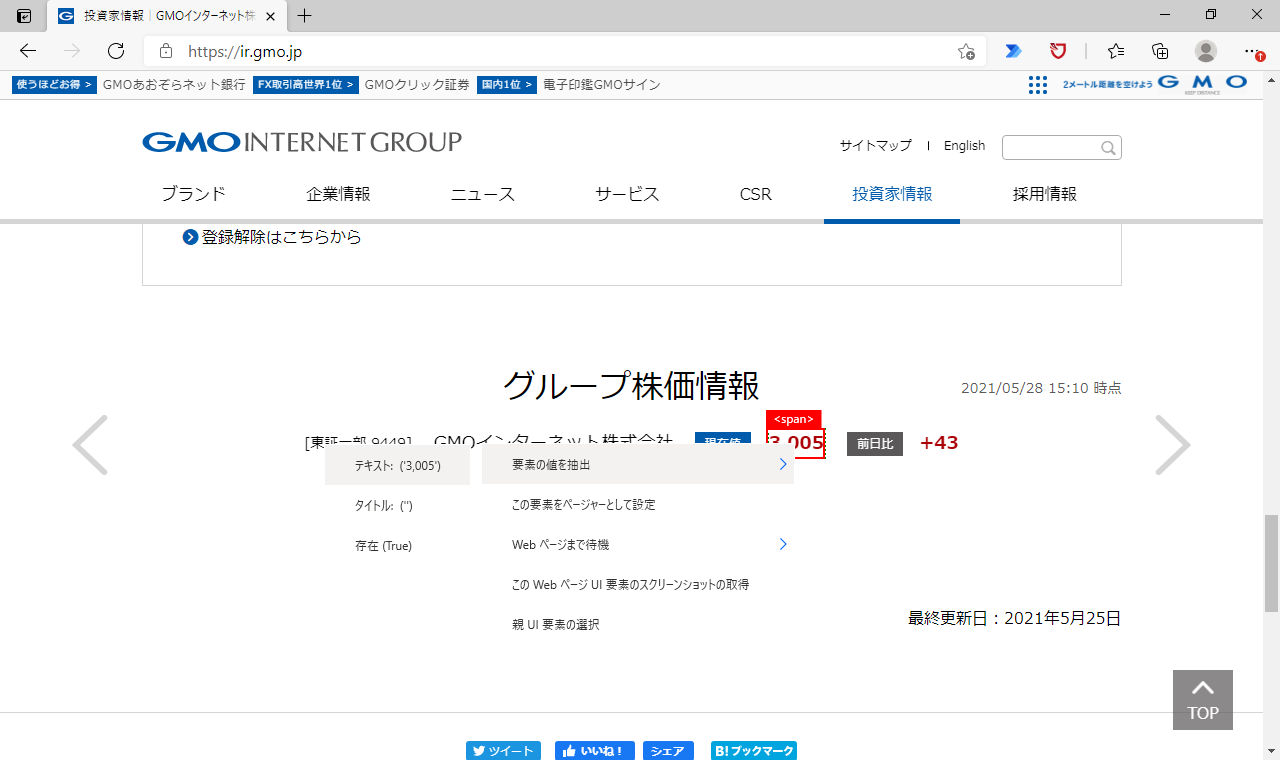This screenshot has height=760, width=1280.
Task: Reload the current page
Action: (116, 51)
